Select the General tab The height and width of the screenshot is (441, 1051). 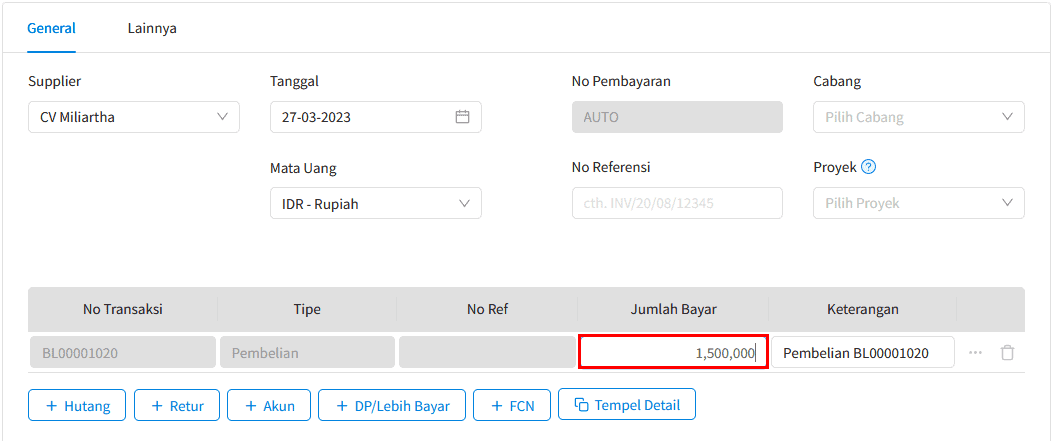coord(52,29)
